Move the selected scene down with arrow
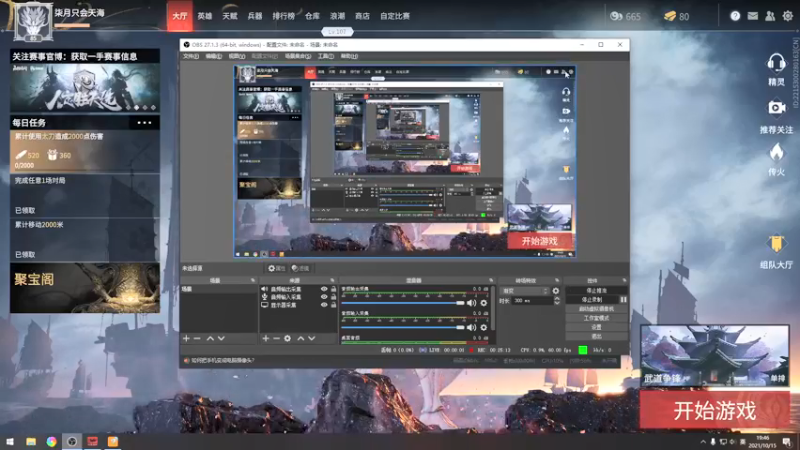The width and height of the screenshot is (800, 450). pos(221,338)
